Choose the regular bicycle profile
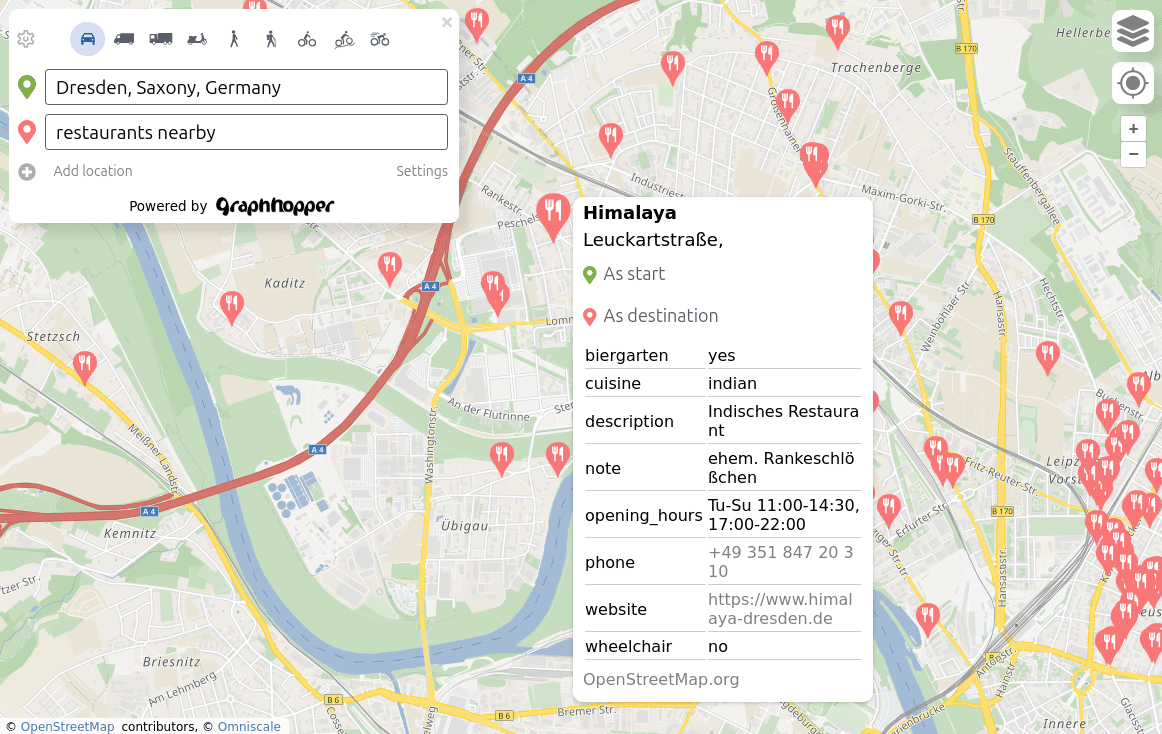The height and width of the screenshot is (734, 1162). (307, 39)
